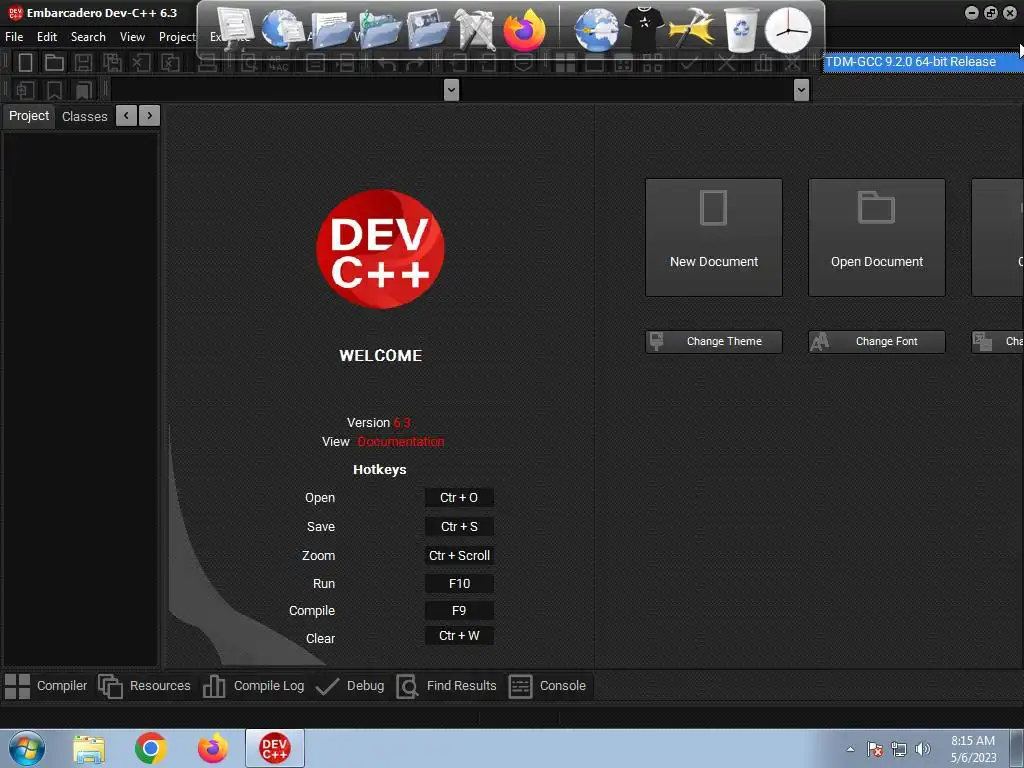
Task: Click the right arrow beside Classes tab
Action: [x=150, y=116]
